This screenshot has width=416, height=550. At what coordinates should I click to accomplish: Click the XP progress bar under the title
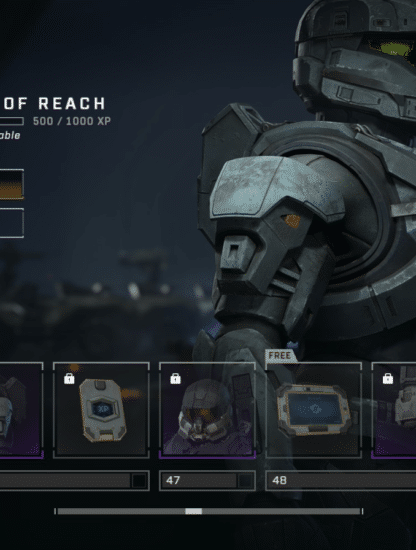coord(12,121)
